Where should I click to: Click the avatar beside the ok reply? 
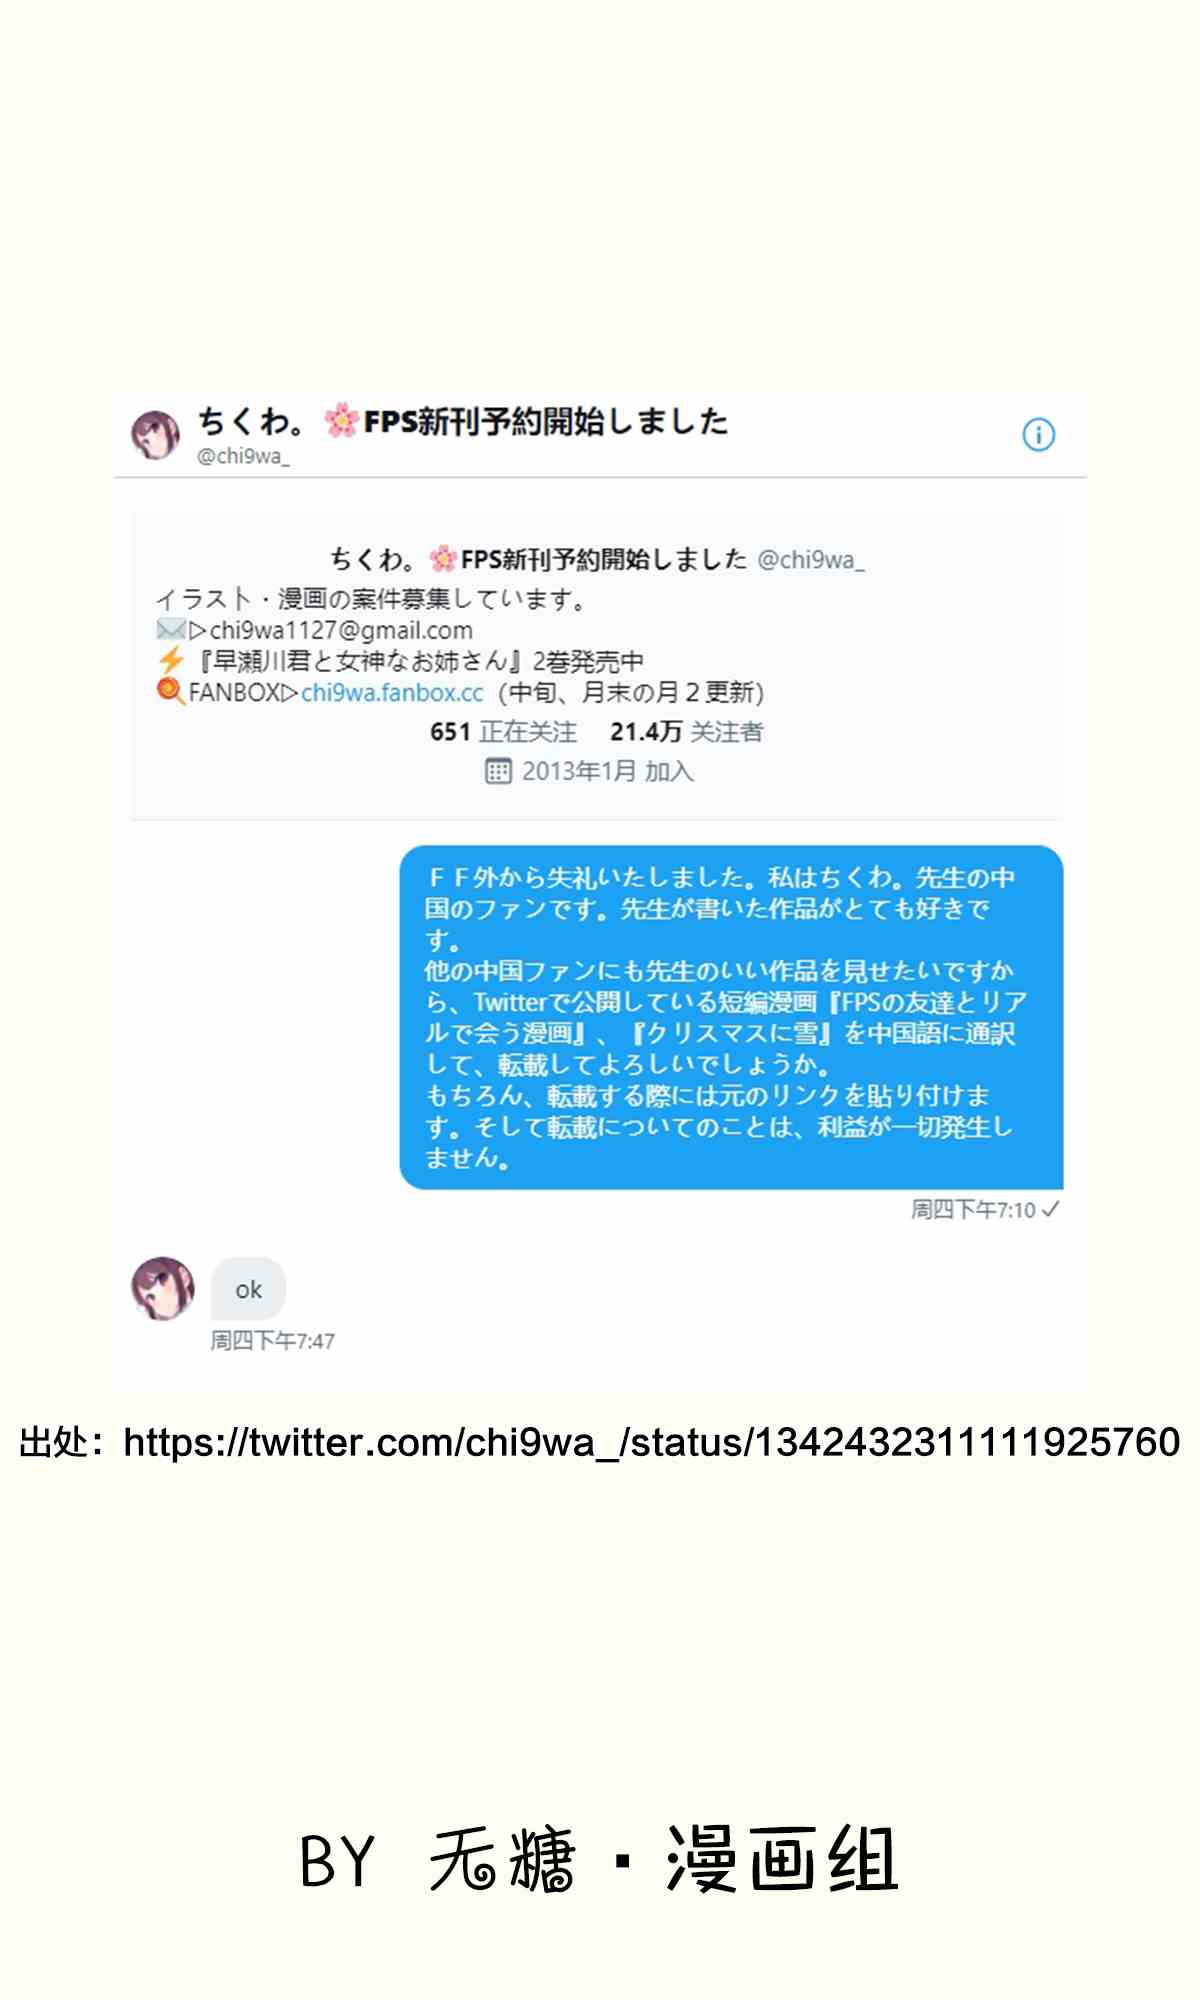click(163, 1288)
